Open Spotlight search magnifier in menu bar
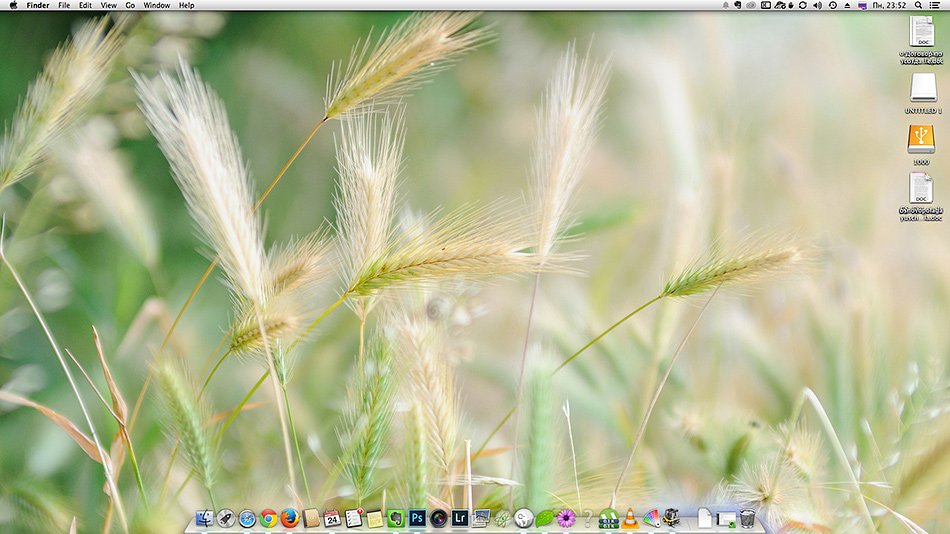The height and width of the screenshot is (534, 950). 918,5
